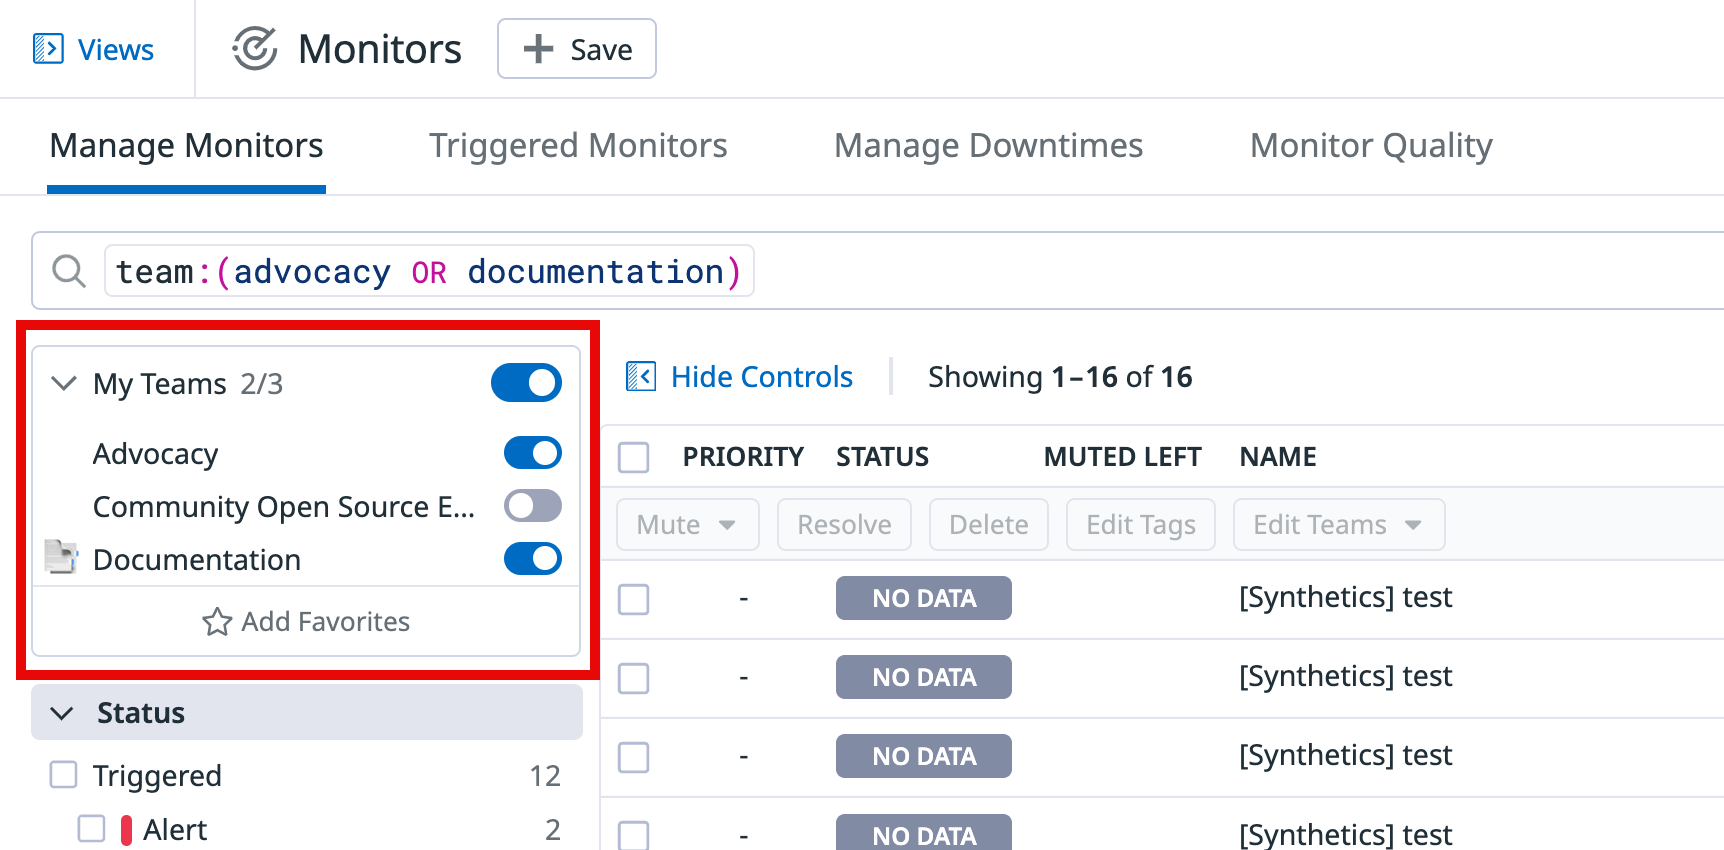The width and height of the screenshot is (1724, 850).
Task: Click the Add Favorites star icon
Action: click(x=217, y=622)
